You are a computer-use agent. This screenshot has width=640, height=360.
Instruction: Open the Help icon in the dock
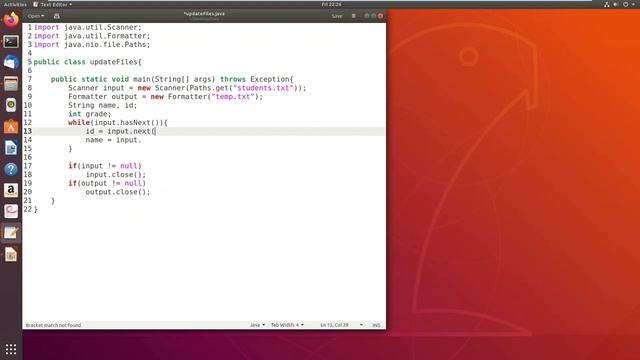pyautogui.click(x=11, y=169)
